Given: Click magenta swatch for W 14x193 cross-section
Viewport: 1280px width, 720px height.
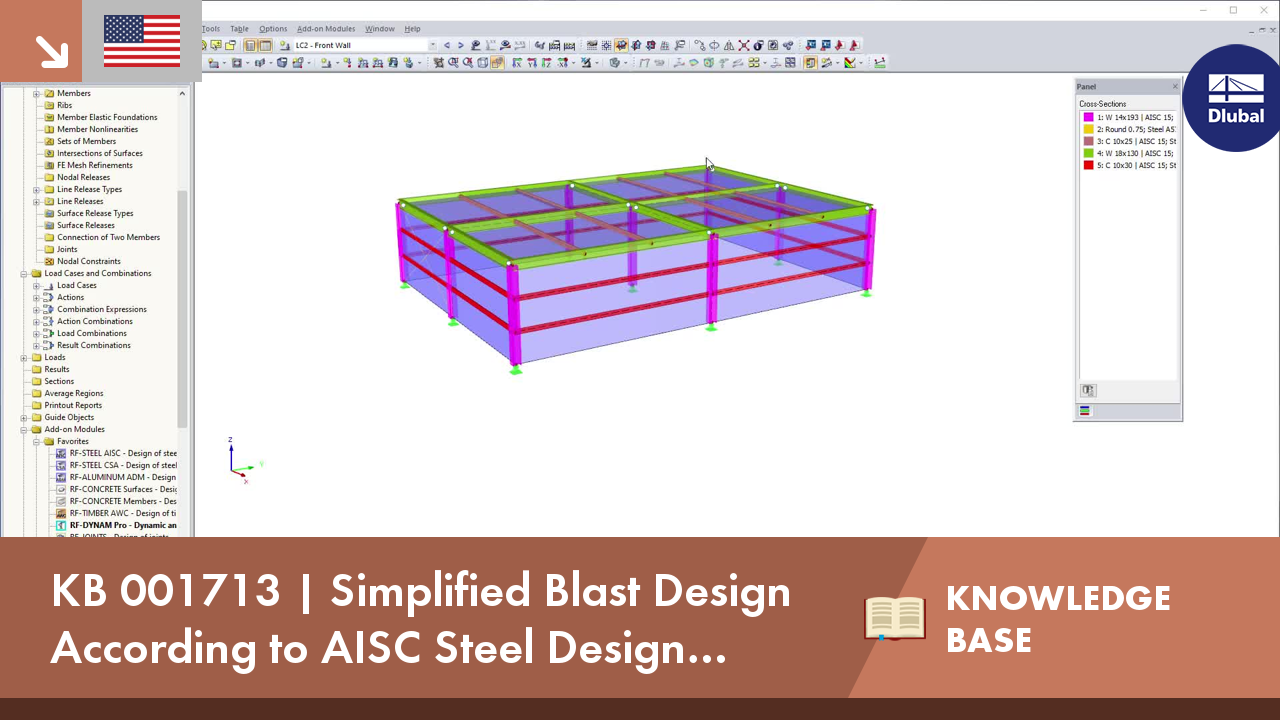Looking at the screenshot, I should (x=1088, y=117).
